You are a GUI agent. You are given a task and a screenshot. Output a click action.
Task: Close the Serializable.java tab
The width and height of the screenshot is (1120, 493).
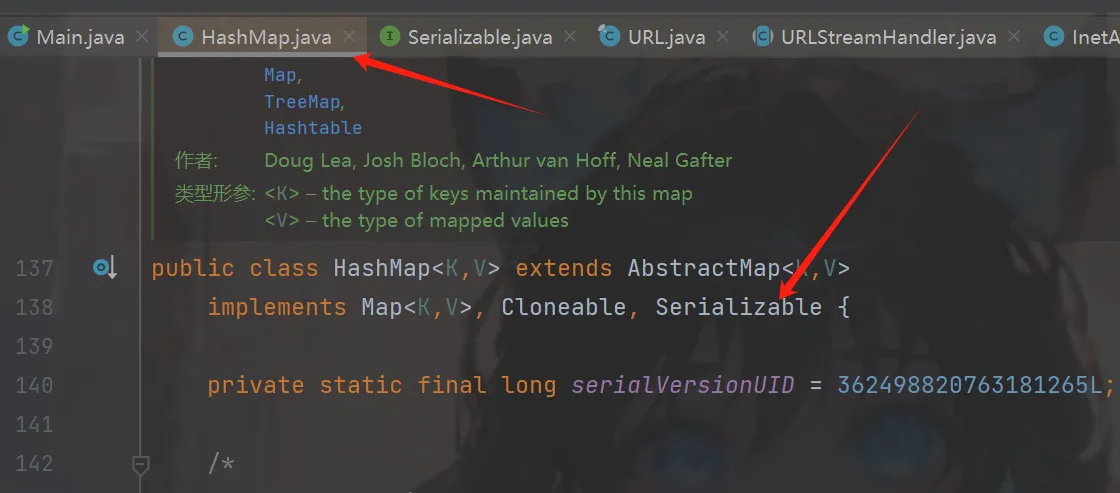click(569, 36)
